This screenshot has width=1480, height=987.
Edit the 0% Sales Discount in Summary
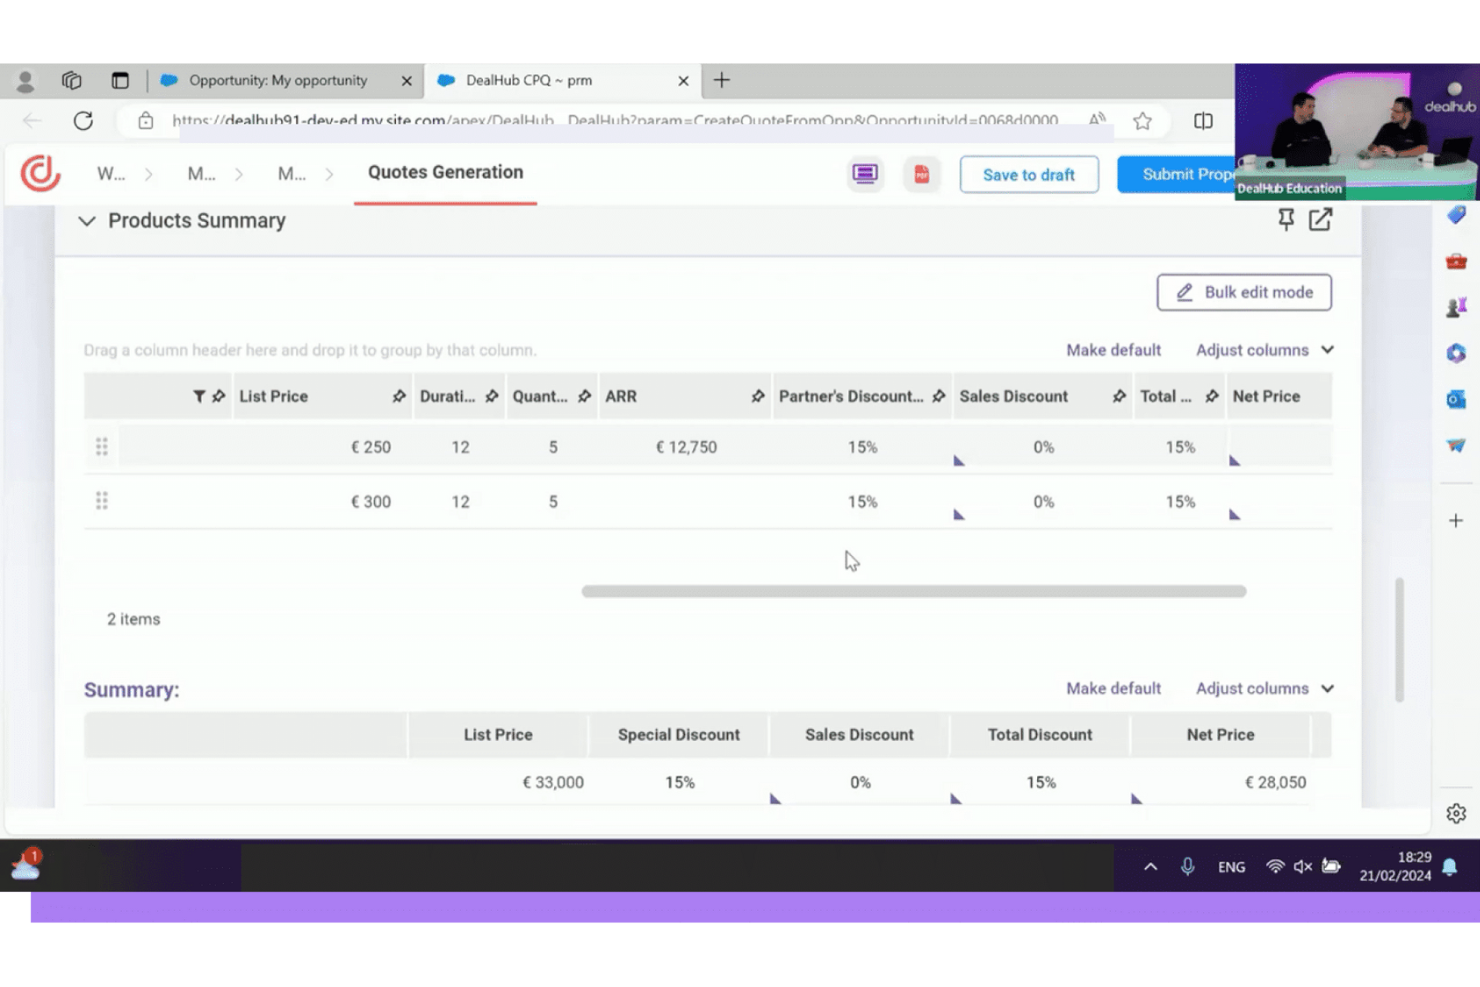click(x=860, y=782)
